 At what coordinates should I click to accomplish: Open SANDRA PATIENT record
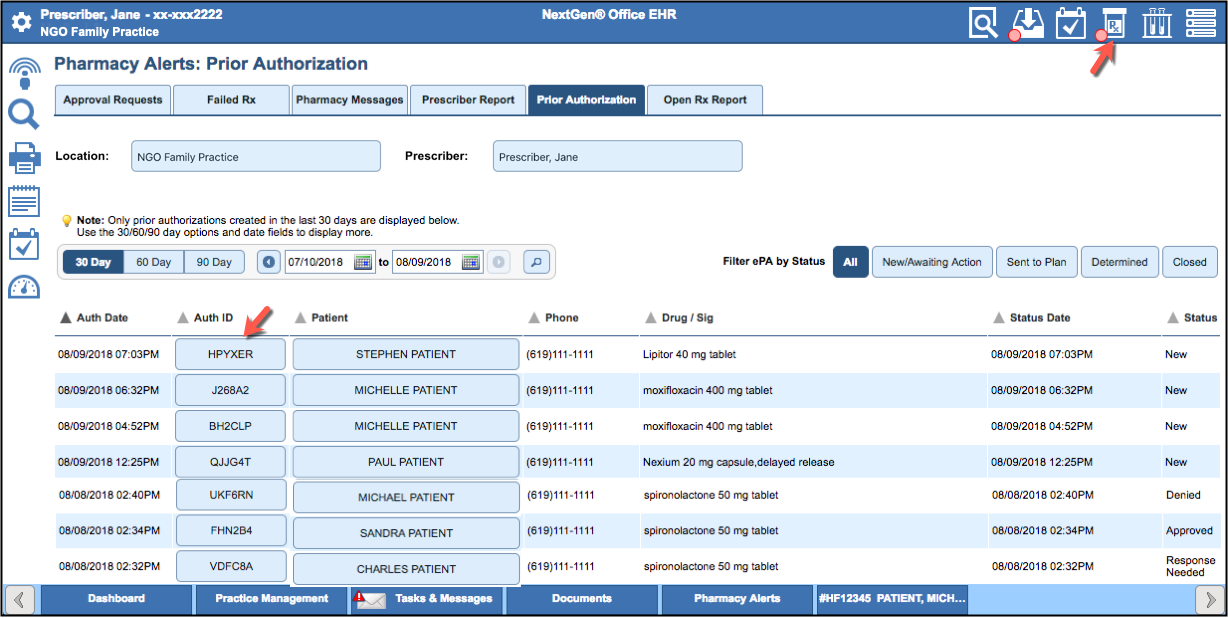pos(406,533)
